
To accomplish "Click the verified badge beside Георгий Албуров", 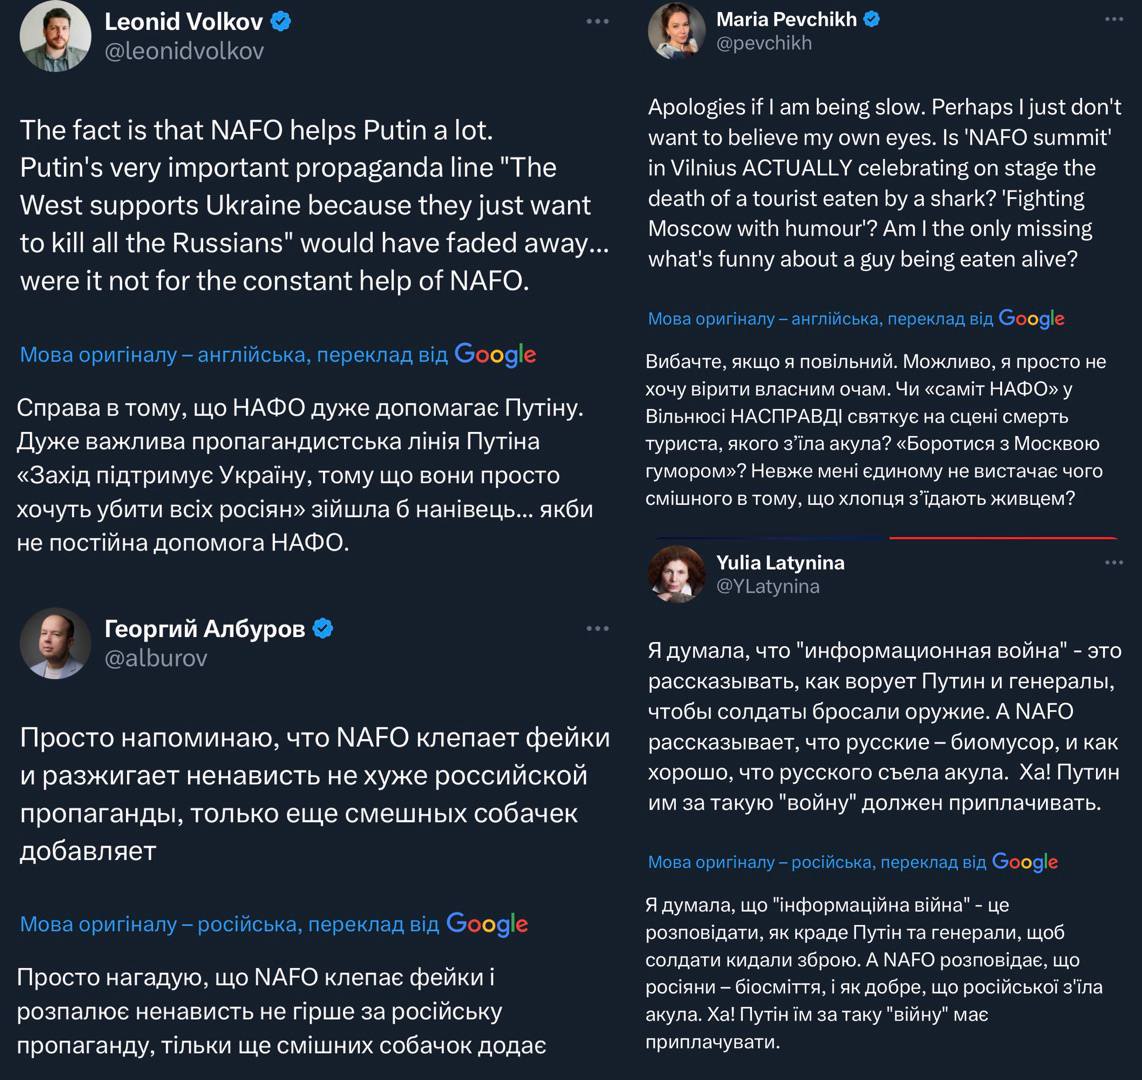I will point(323,628).
